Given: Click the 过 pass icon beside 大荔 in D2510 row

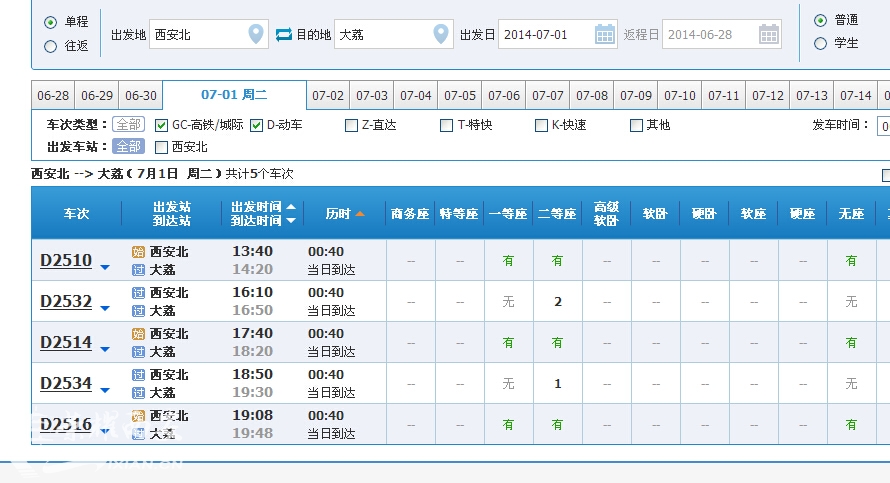Looking at the screenshot, I should pos(138,270).
